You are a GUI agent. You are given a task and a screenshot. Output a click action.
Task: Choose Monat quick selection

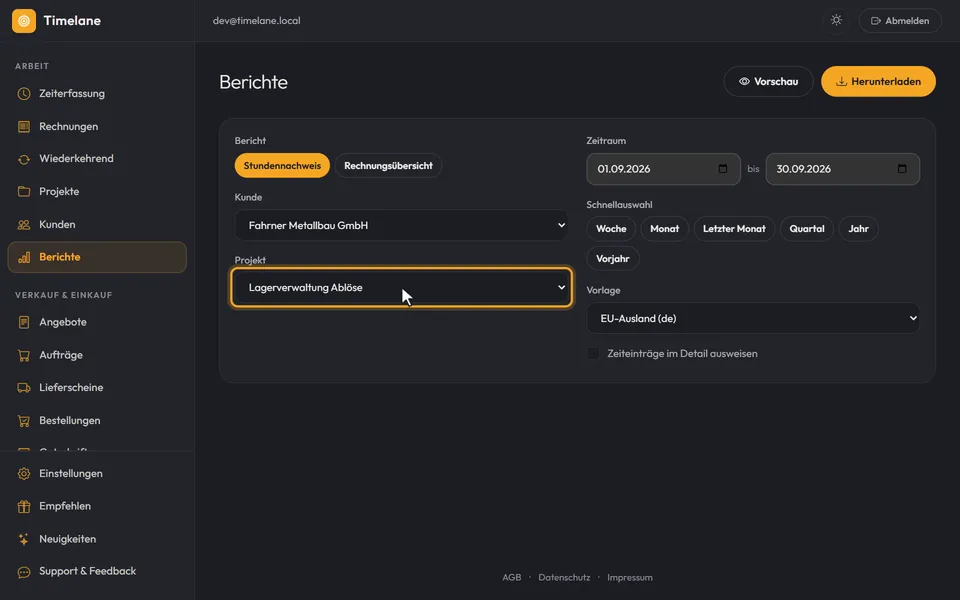point(664,229)
